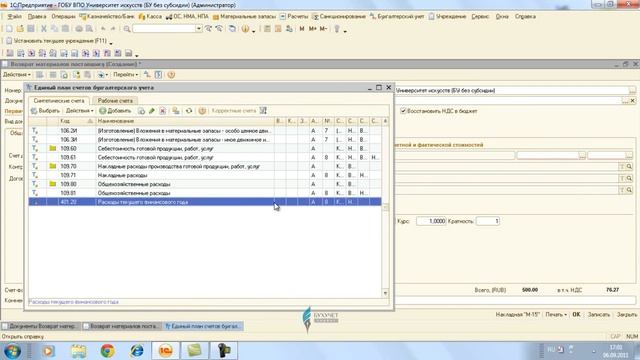Open the Материальные запасы menu

pos(244,16)
